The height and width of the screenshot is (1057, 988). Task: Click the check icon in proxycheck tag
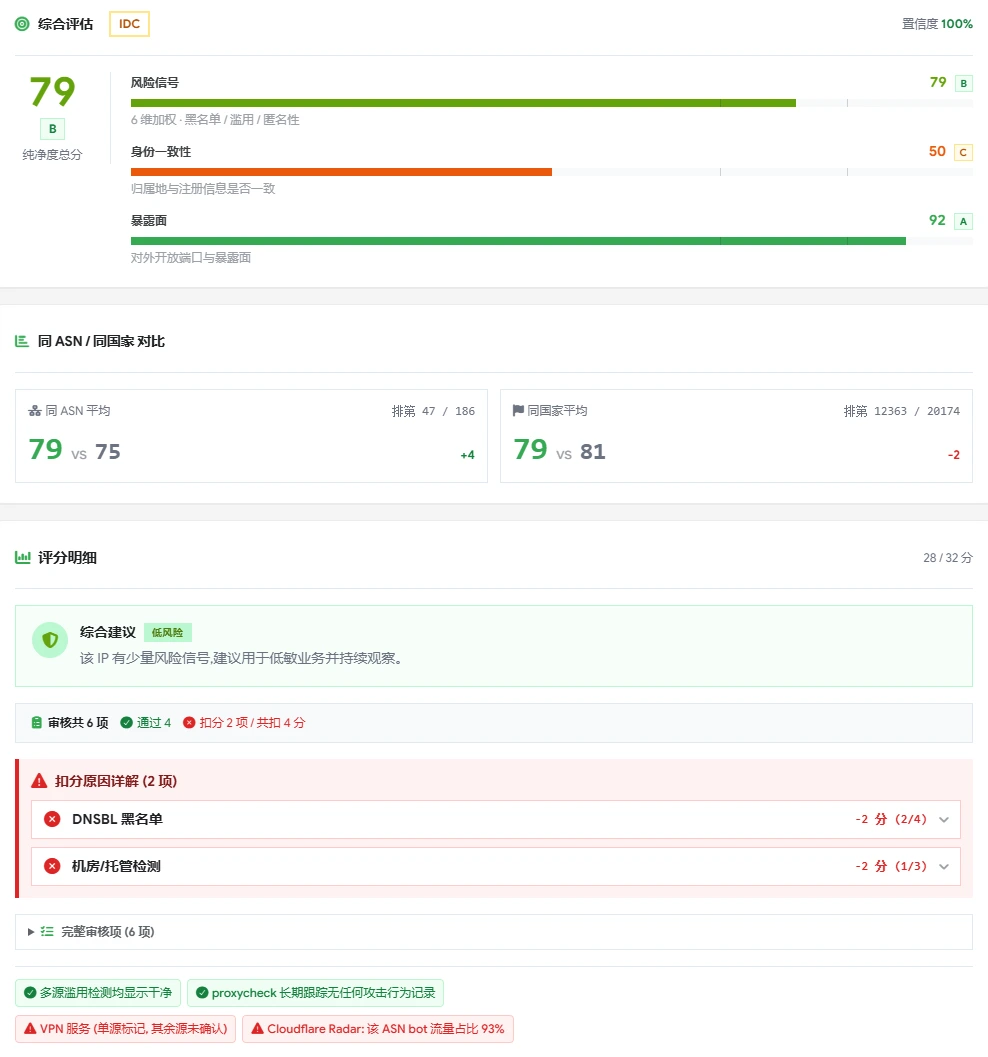[x=202, y=992]
